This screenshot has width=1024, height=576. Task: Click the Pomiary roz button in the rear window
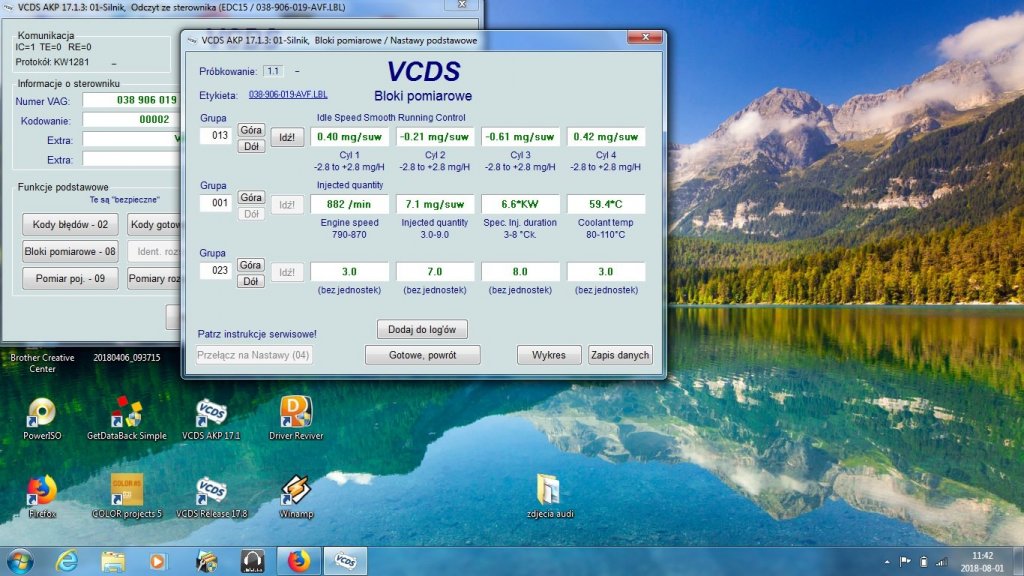coord(154,278)
